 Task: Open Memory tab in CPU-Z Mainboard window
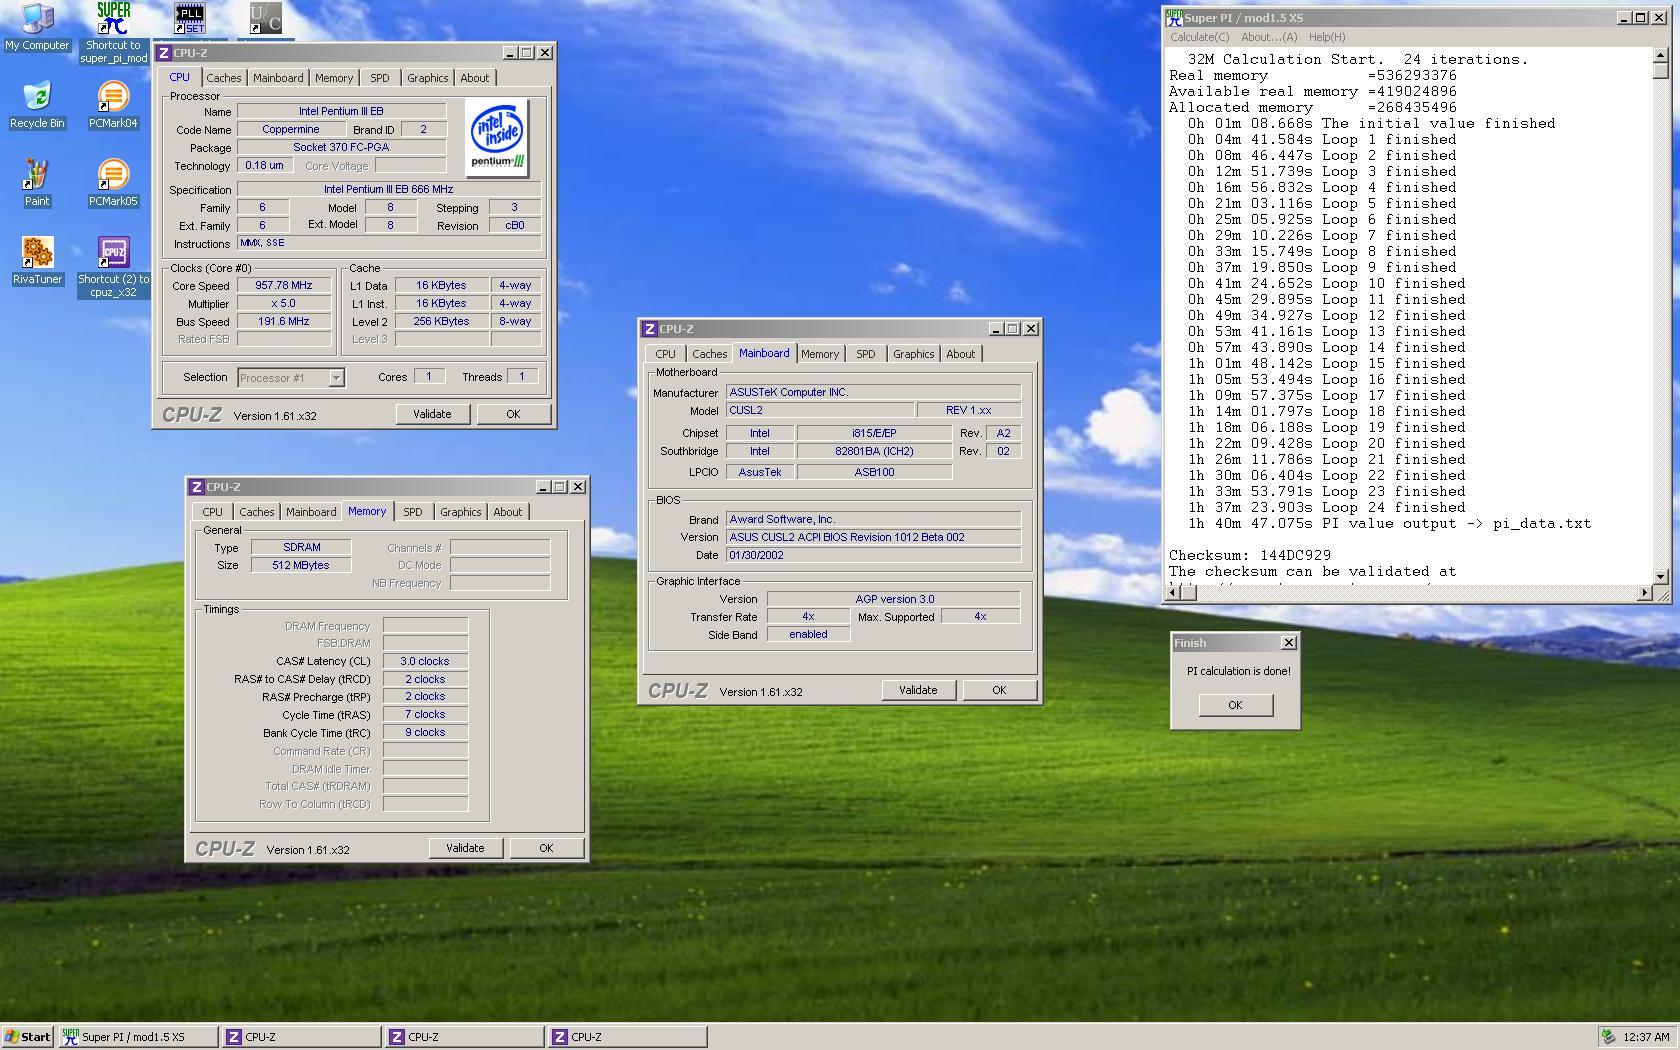[820, 354]
